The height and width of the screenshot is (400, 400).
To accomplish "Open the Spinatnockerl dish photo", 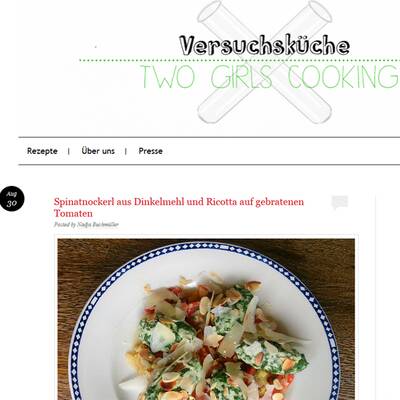I will (x=206, y=319).
